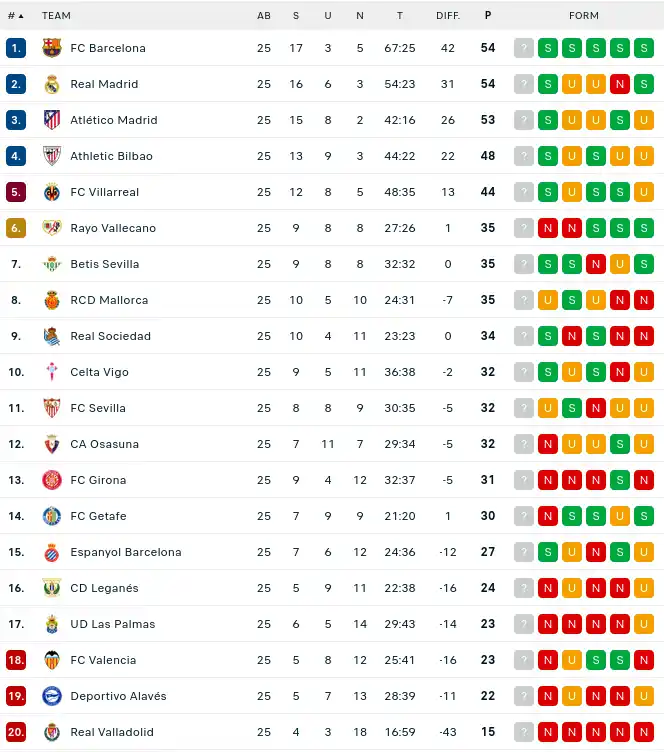
Task: Sort table by rank number header
Action: click(x=15, y=16)
